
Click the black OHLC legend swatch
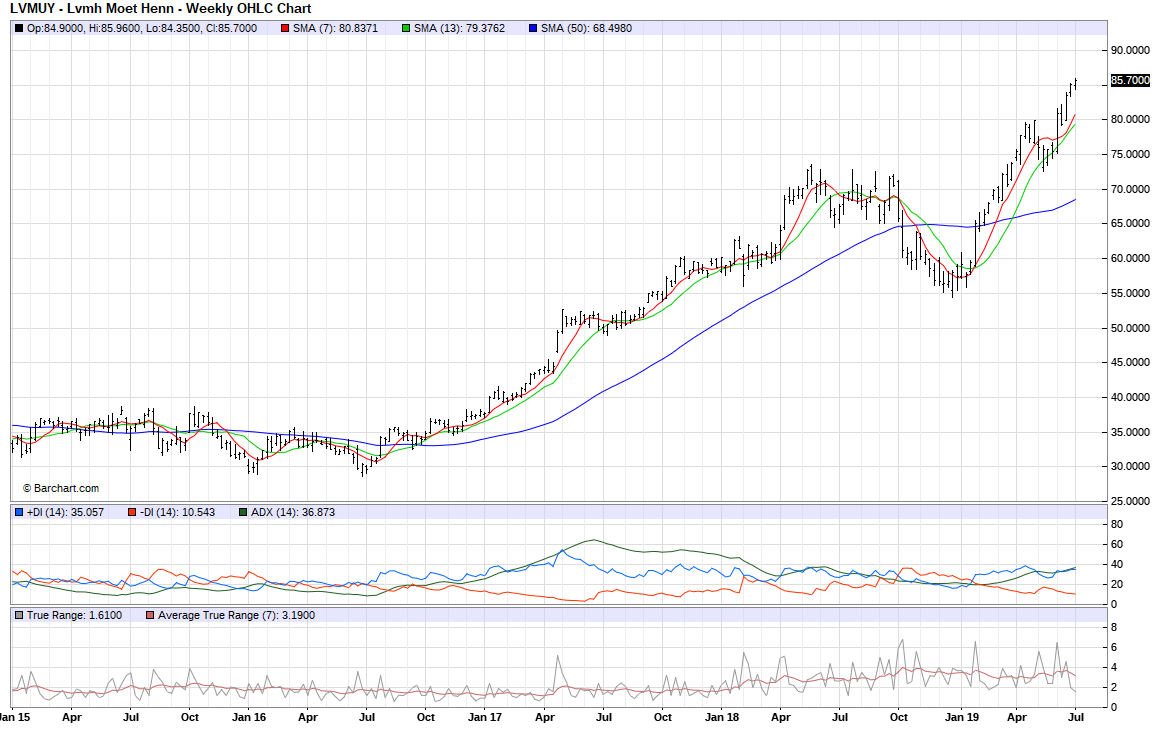coord(19,29)
